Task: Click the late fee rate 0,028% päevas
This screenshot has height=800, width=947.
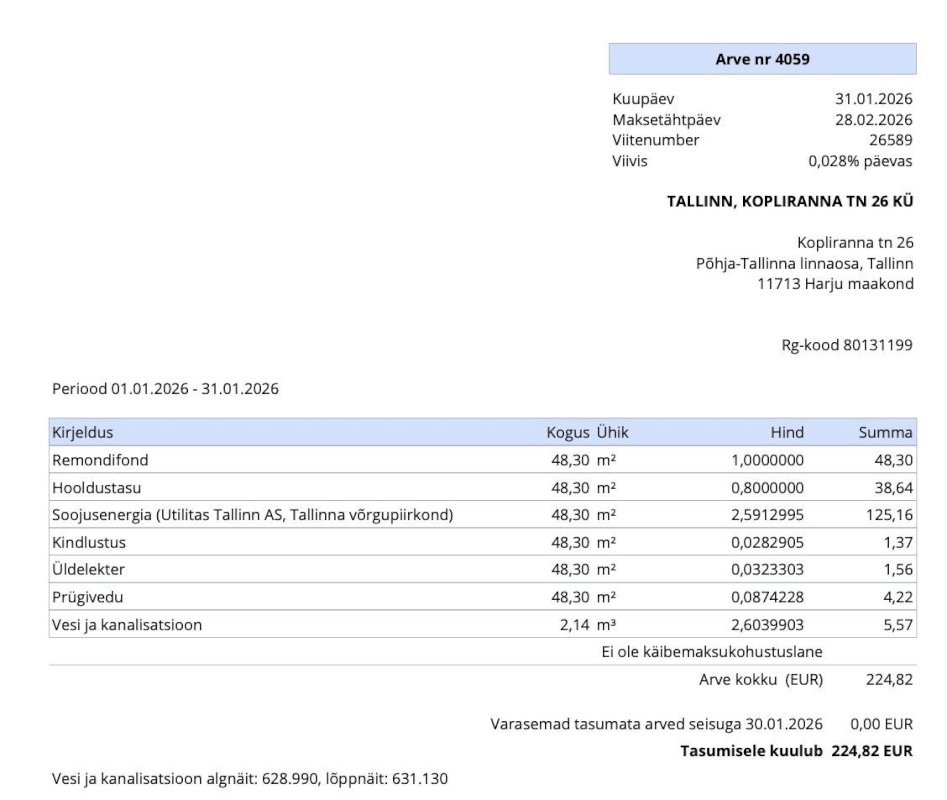Action: pos(860,160)
